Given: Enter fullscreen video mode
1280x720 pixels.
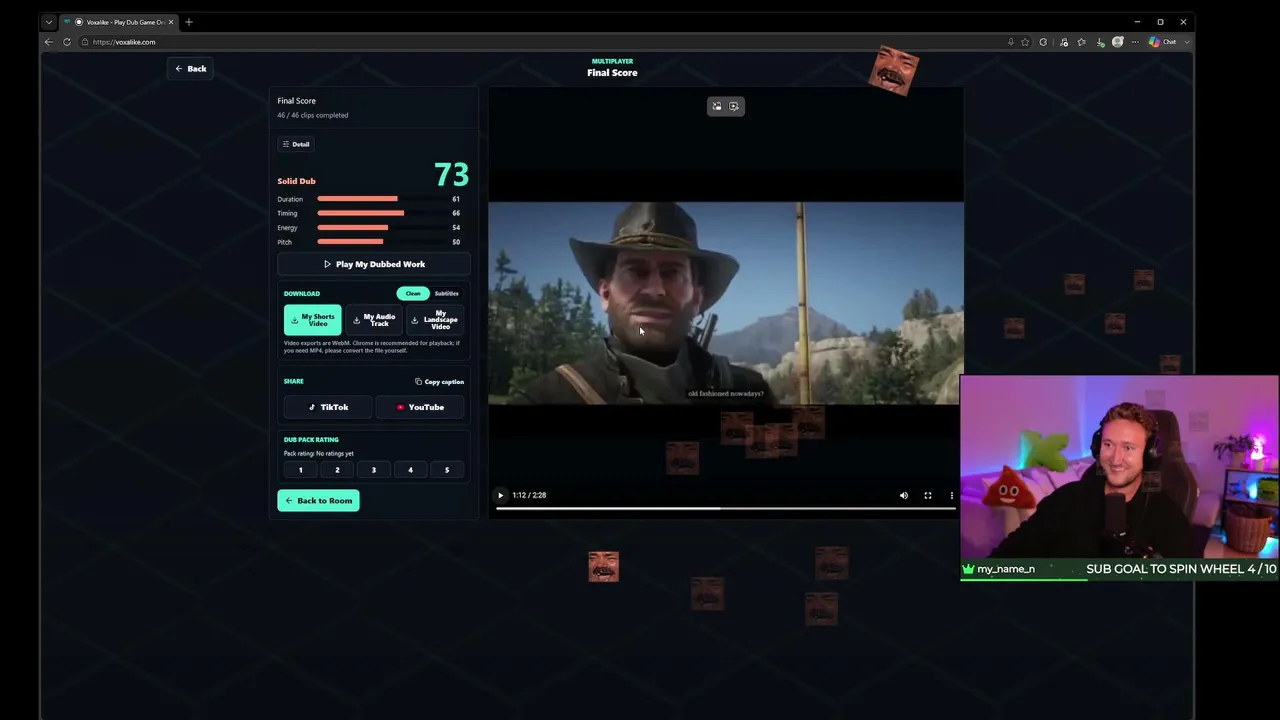Looking at the screenshot, I should pos(928,495).
